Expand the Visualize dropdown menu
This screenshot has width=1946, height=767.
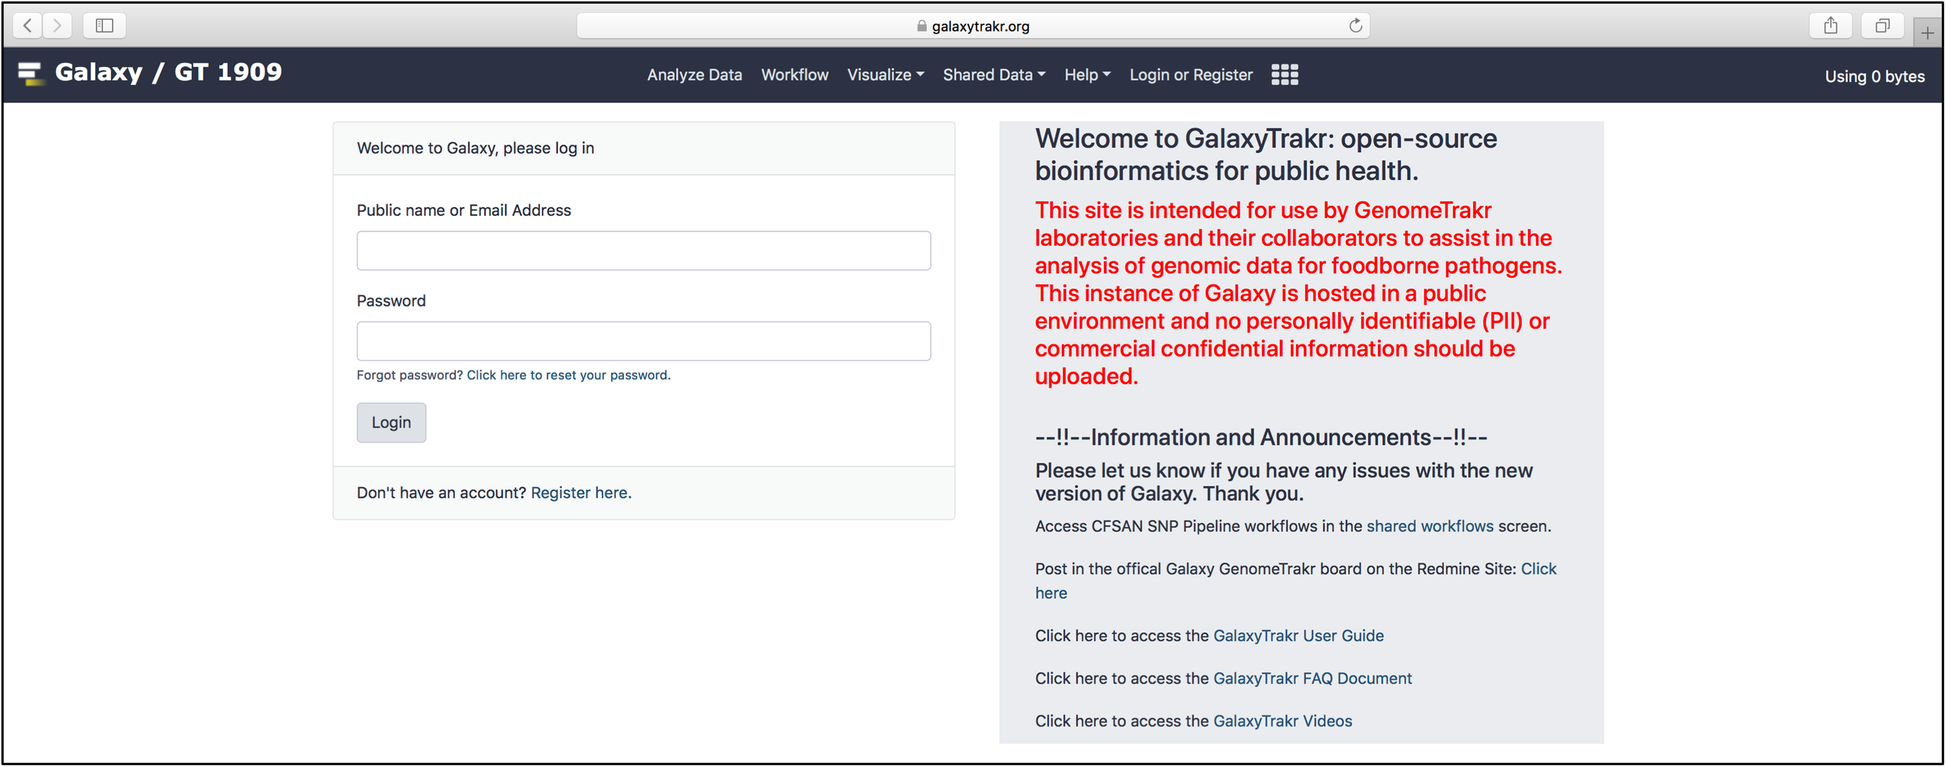[885, 75]
